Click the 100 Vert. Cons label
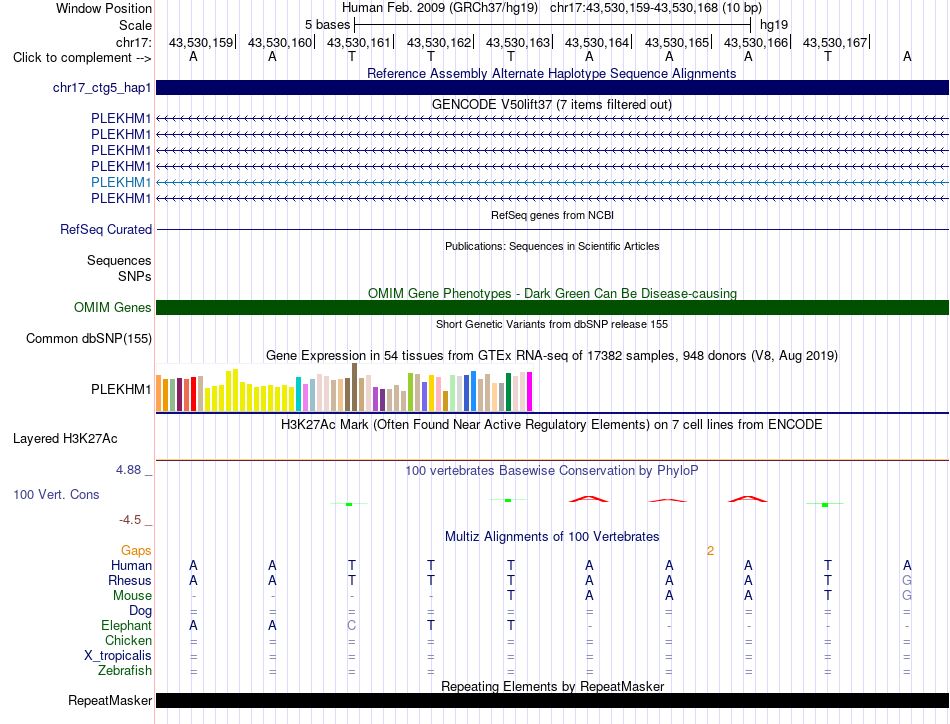 tap(56, 494)
